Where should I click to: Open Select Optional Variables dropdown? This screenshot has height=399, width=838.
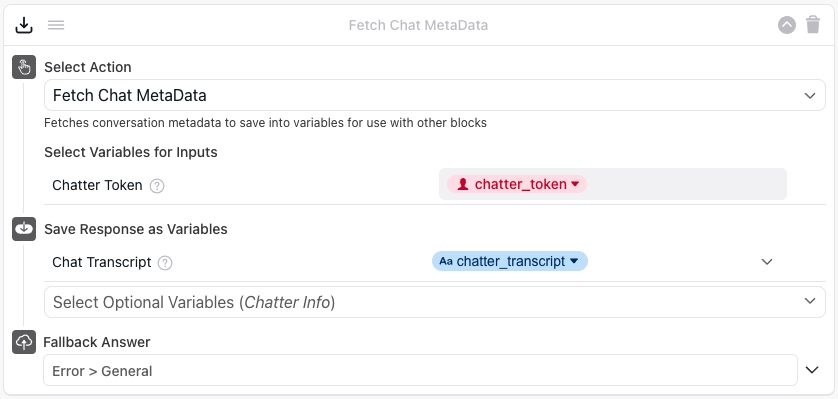[434, 302]
